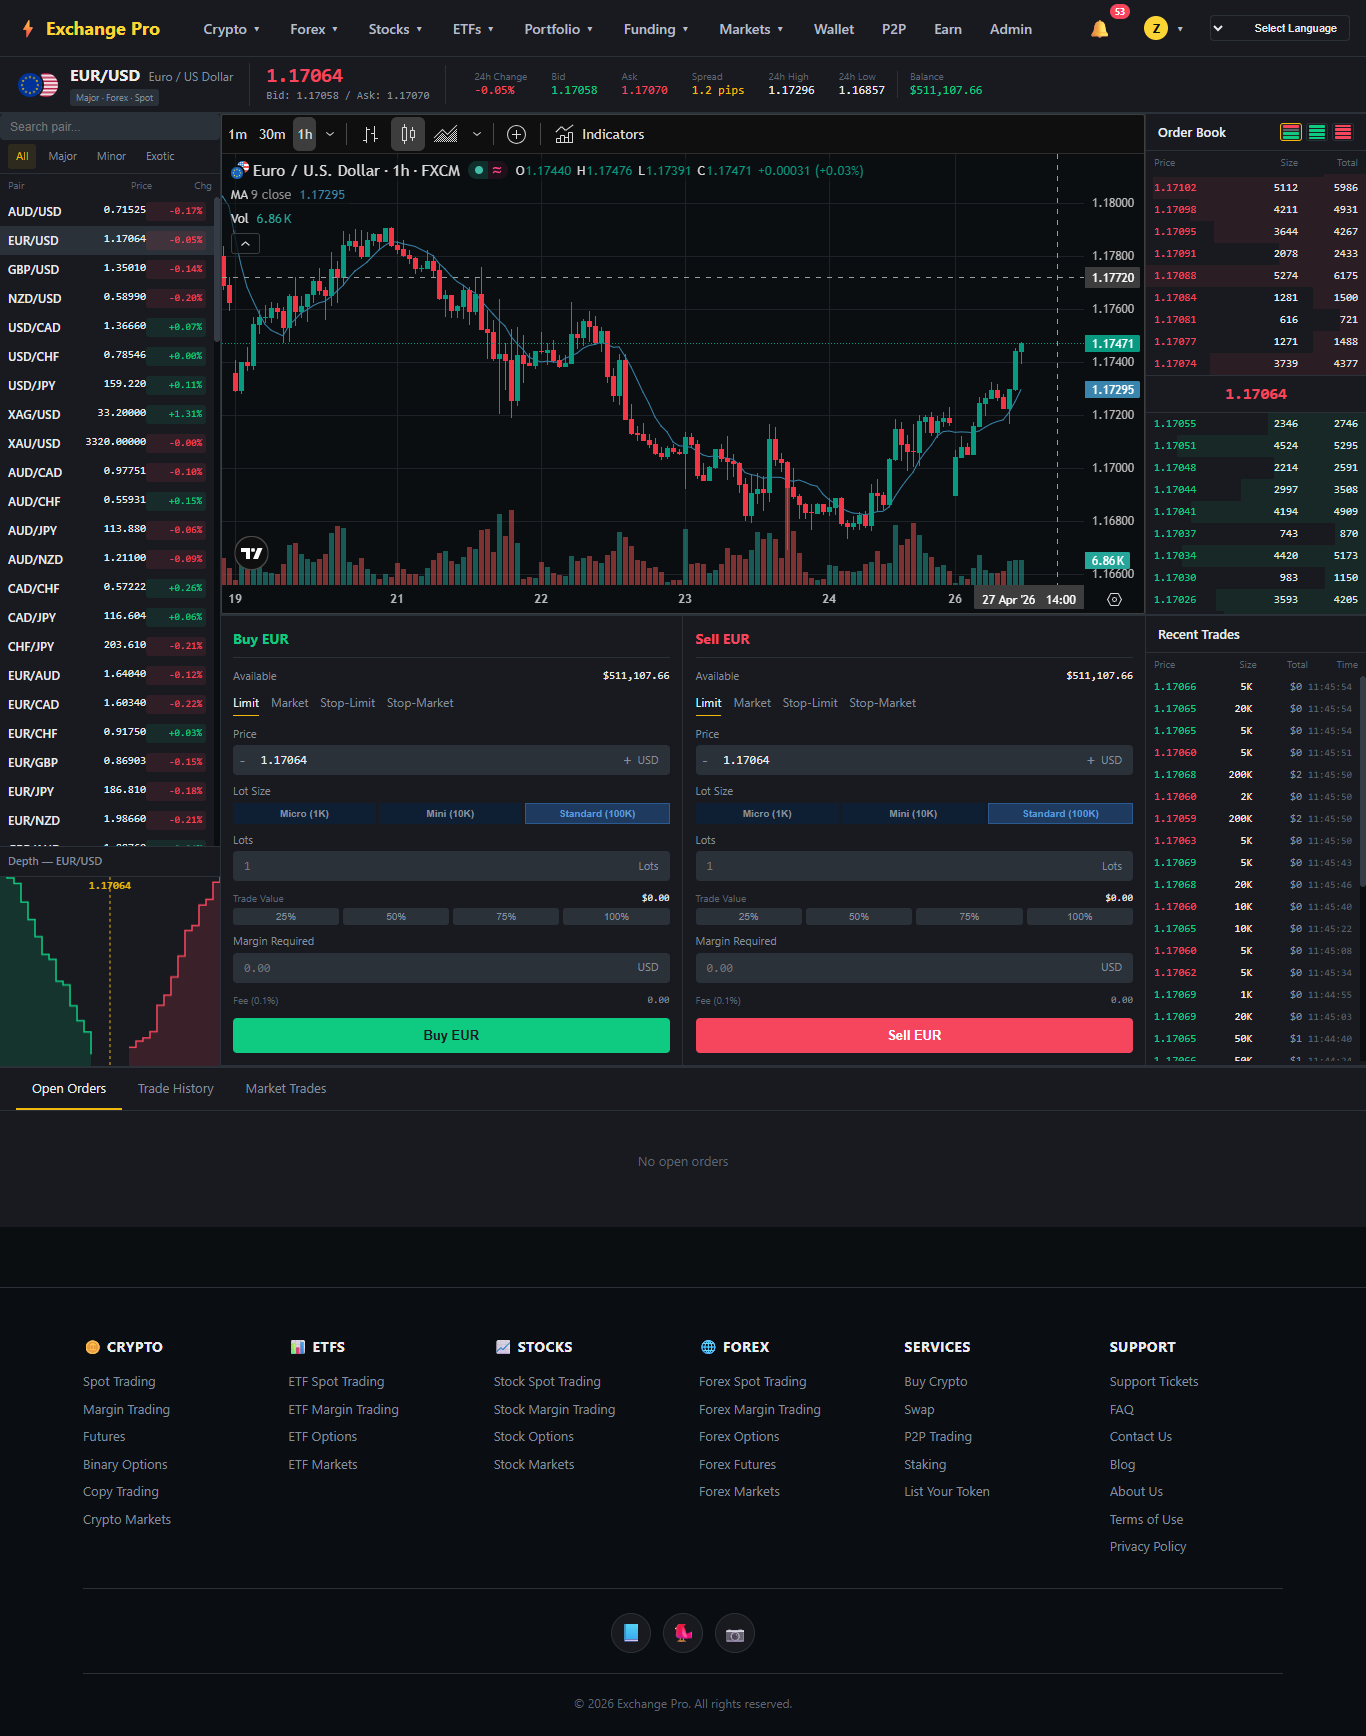
Task: Click the EUR/USD flag icon in the header
Action: (38, 85)
